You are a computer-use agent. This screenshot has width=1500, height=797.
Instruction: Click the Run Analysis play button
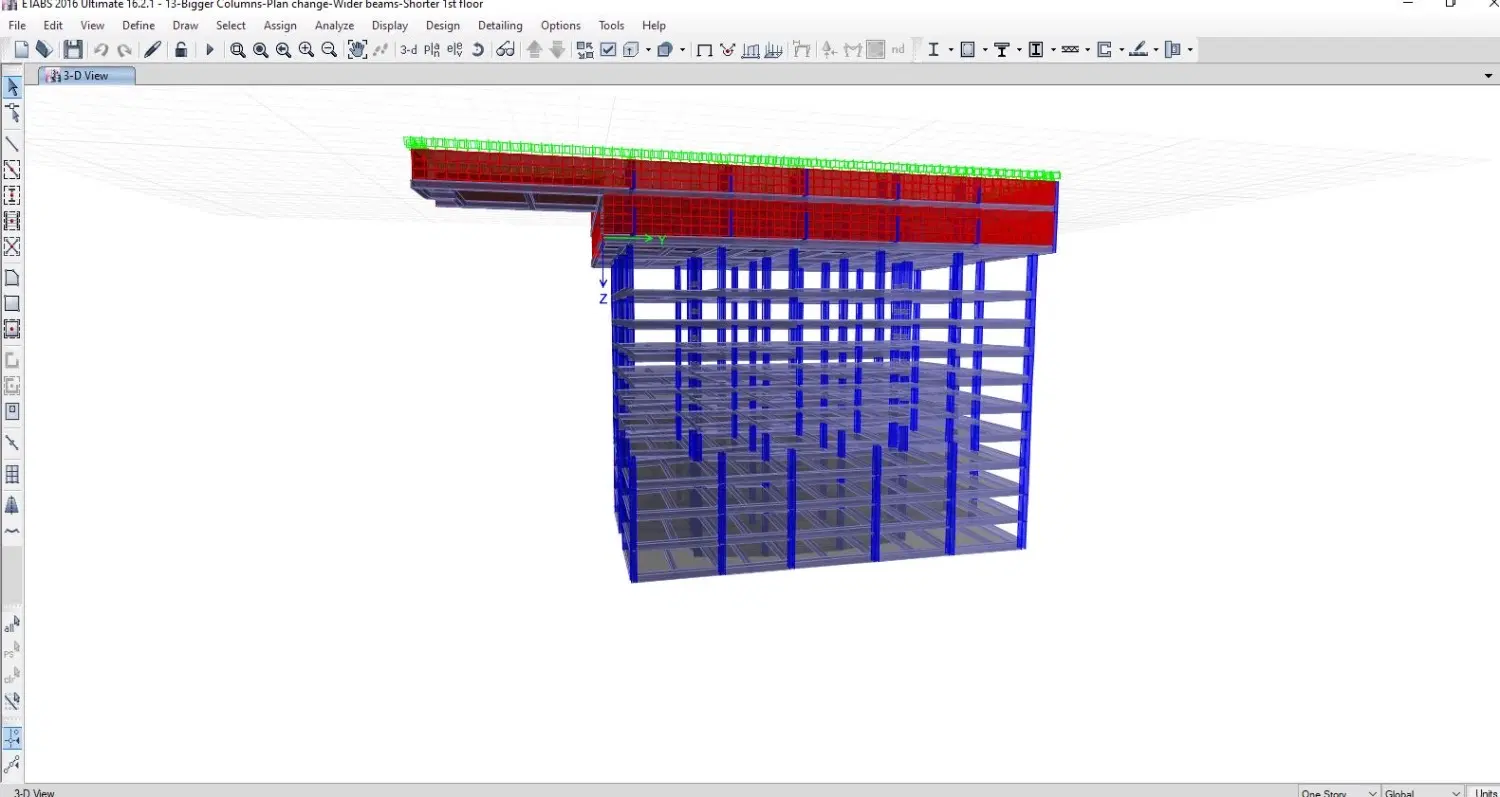[x=210, y=49]
